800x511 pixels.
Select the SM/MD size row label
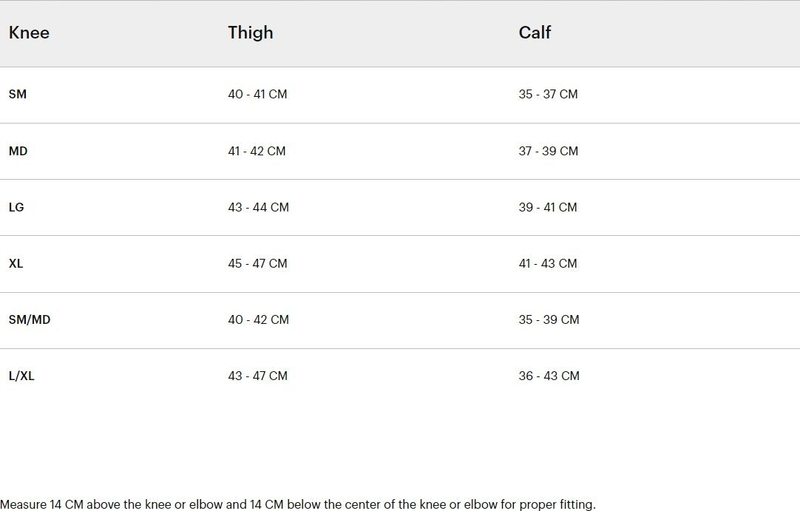pyautogui.click(x=30, y=320)
